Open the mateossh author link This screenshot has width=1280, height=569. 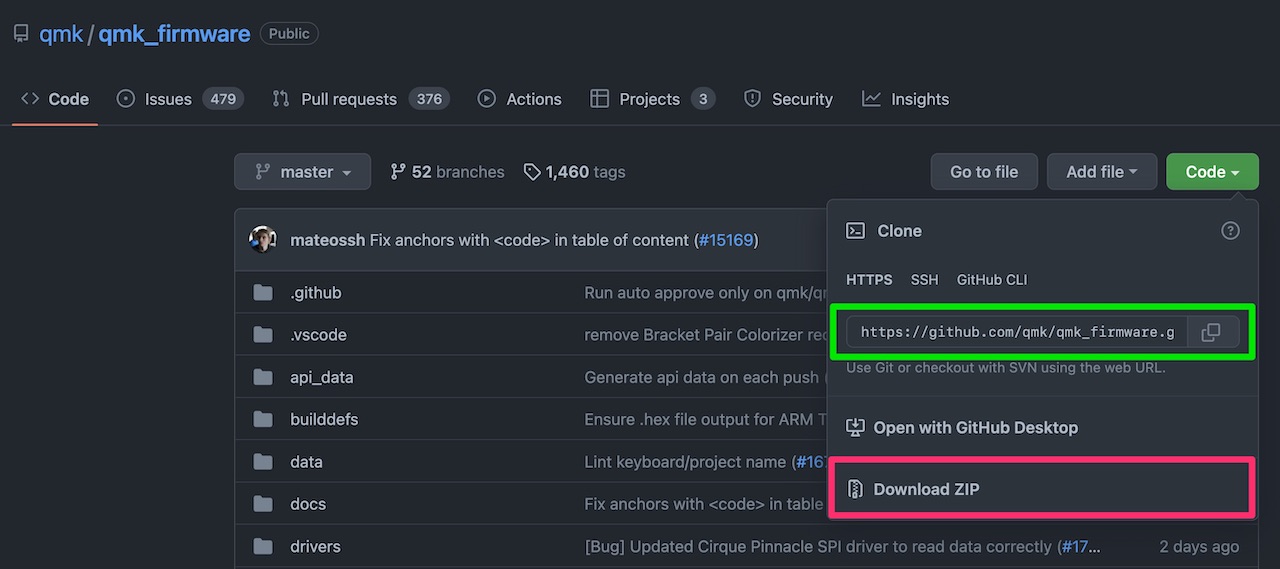pos(328,240)
